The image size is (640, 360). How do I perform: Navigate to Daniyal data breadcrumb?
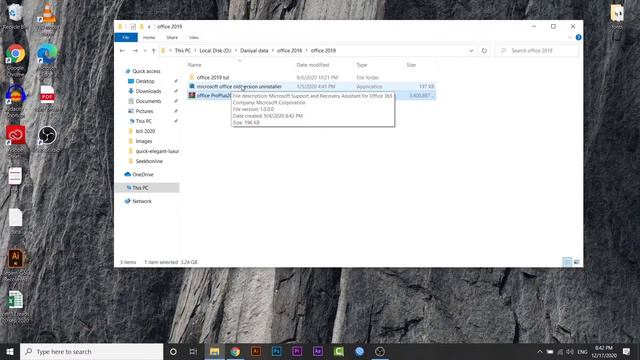point(254,51)
